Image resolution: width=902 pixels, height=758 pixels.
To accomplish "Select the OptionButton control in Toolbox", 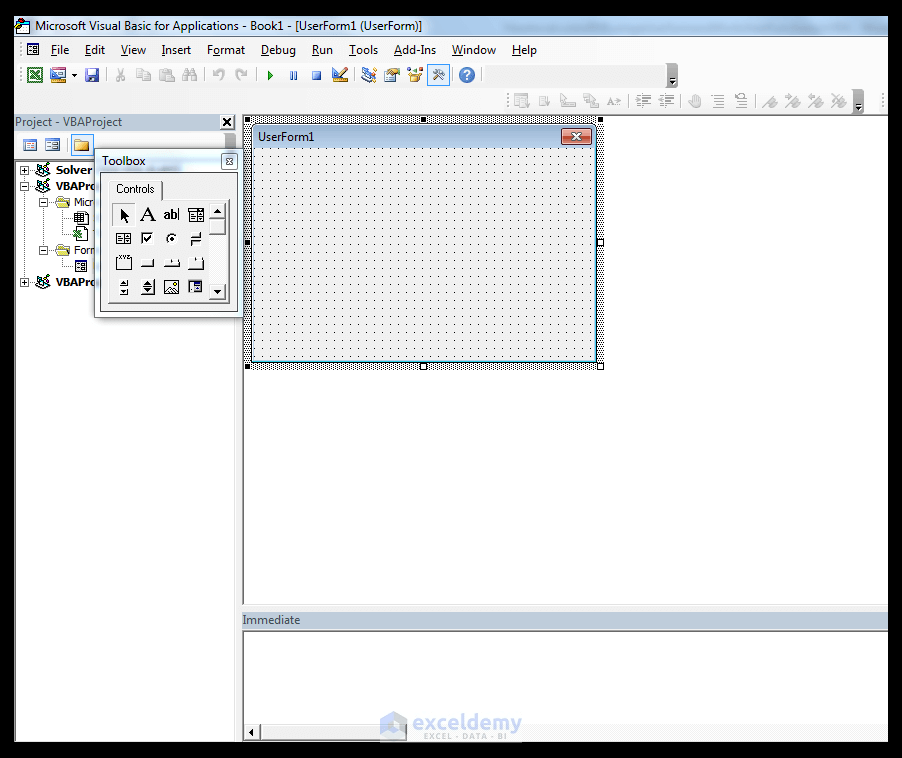I will tap(171, 239).
